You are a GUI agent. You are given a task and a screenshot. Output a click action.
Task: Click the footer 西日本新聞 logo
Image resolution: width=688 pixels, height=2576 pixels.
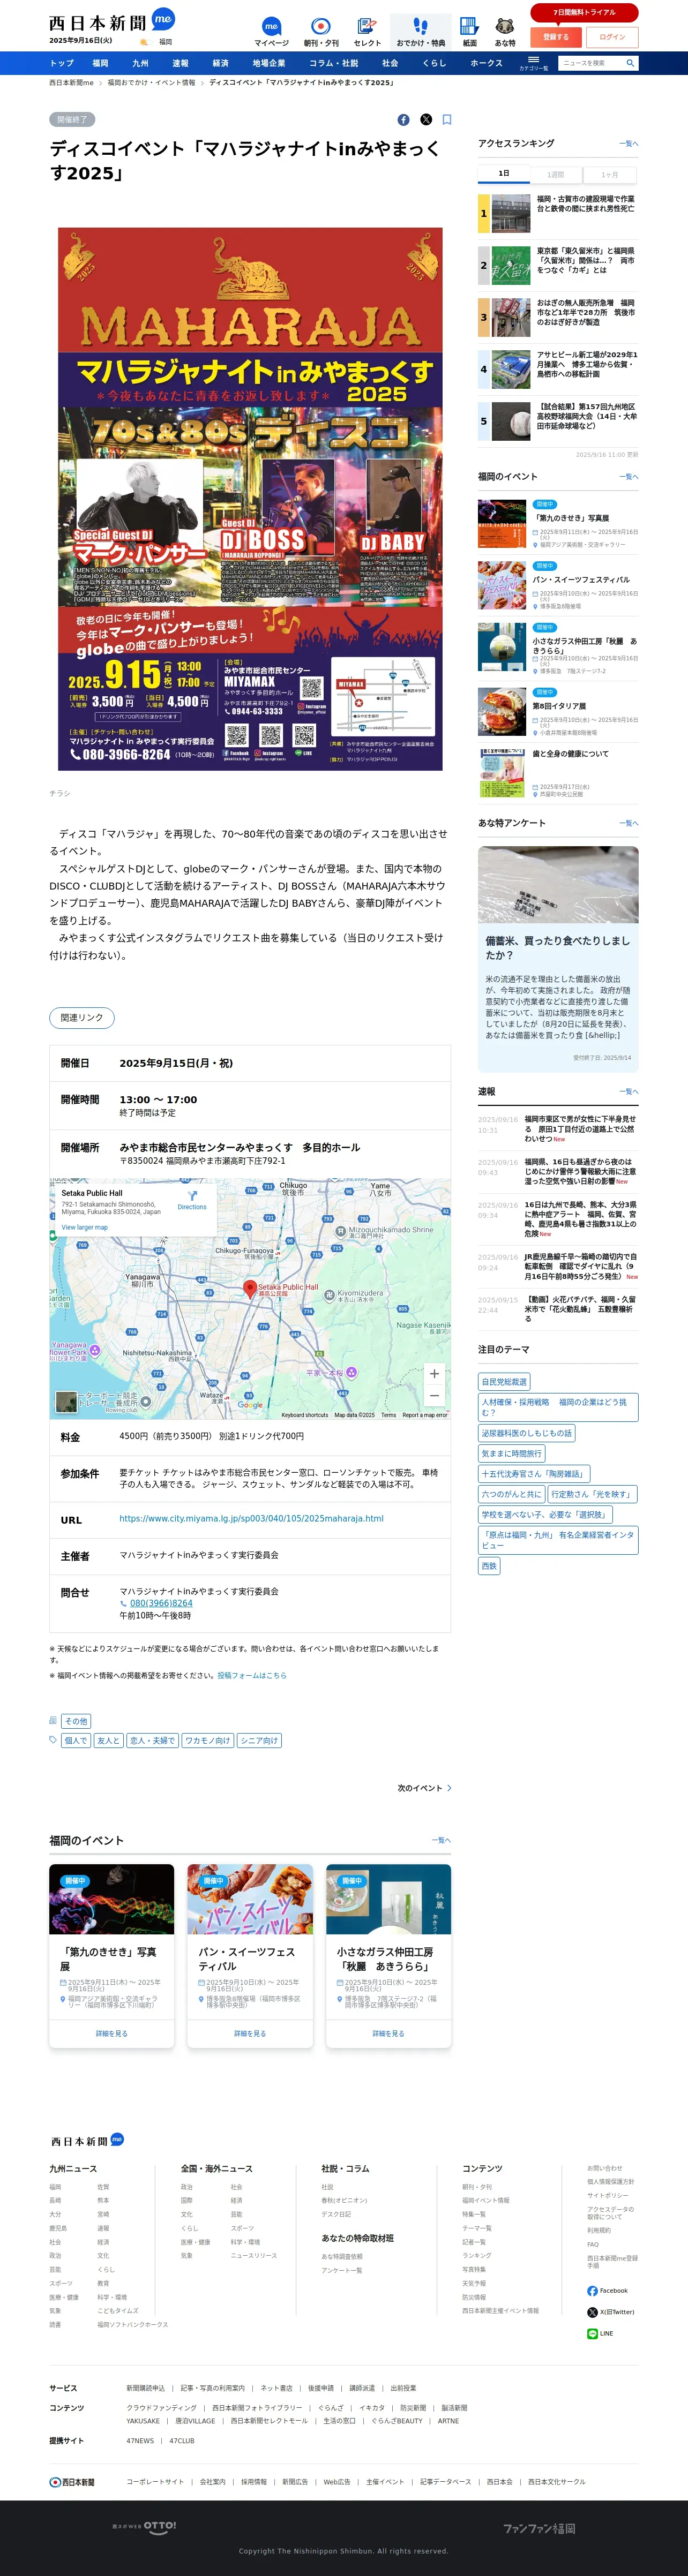[72, 2482]
